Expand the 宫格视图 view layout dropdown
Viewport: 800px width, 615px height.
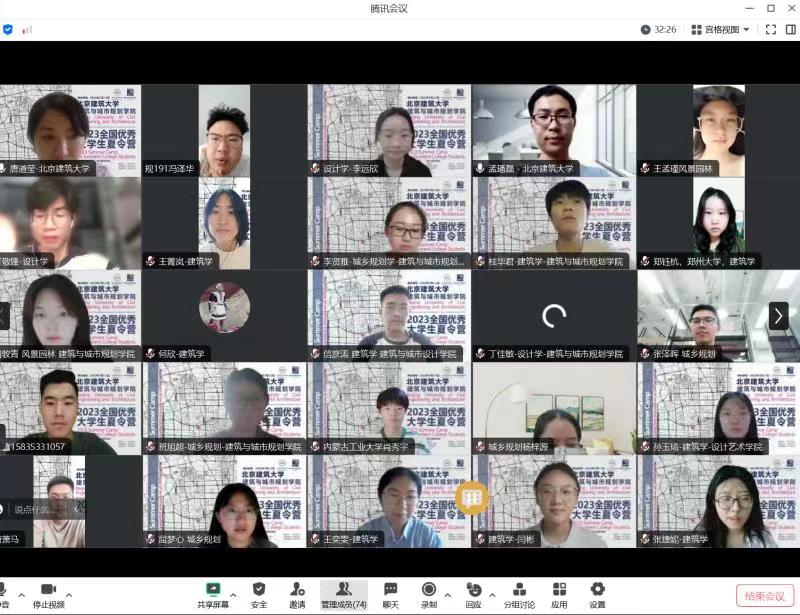coord(720,30)
